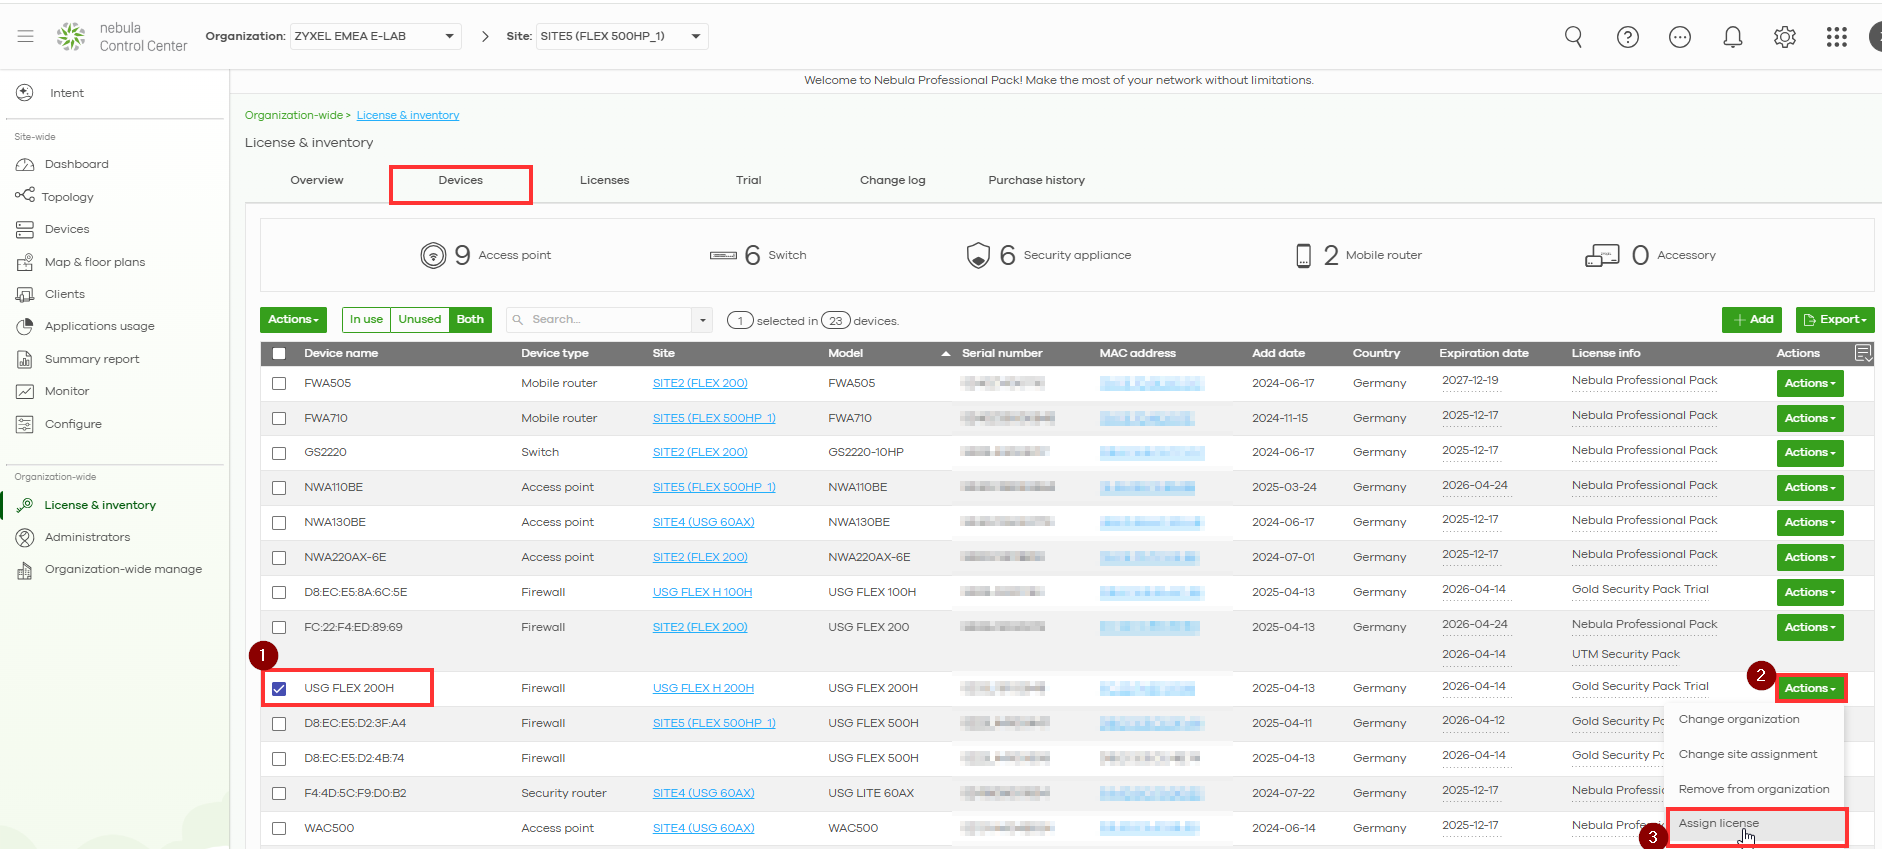This screenshot has height=849, width=1882.
Task: Click the Intent sidebar icon
Action: pyautogui.click(x=25, y=93)
